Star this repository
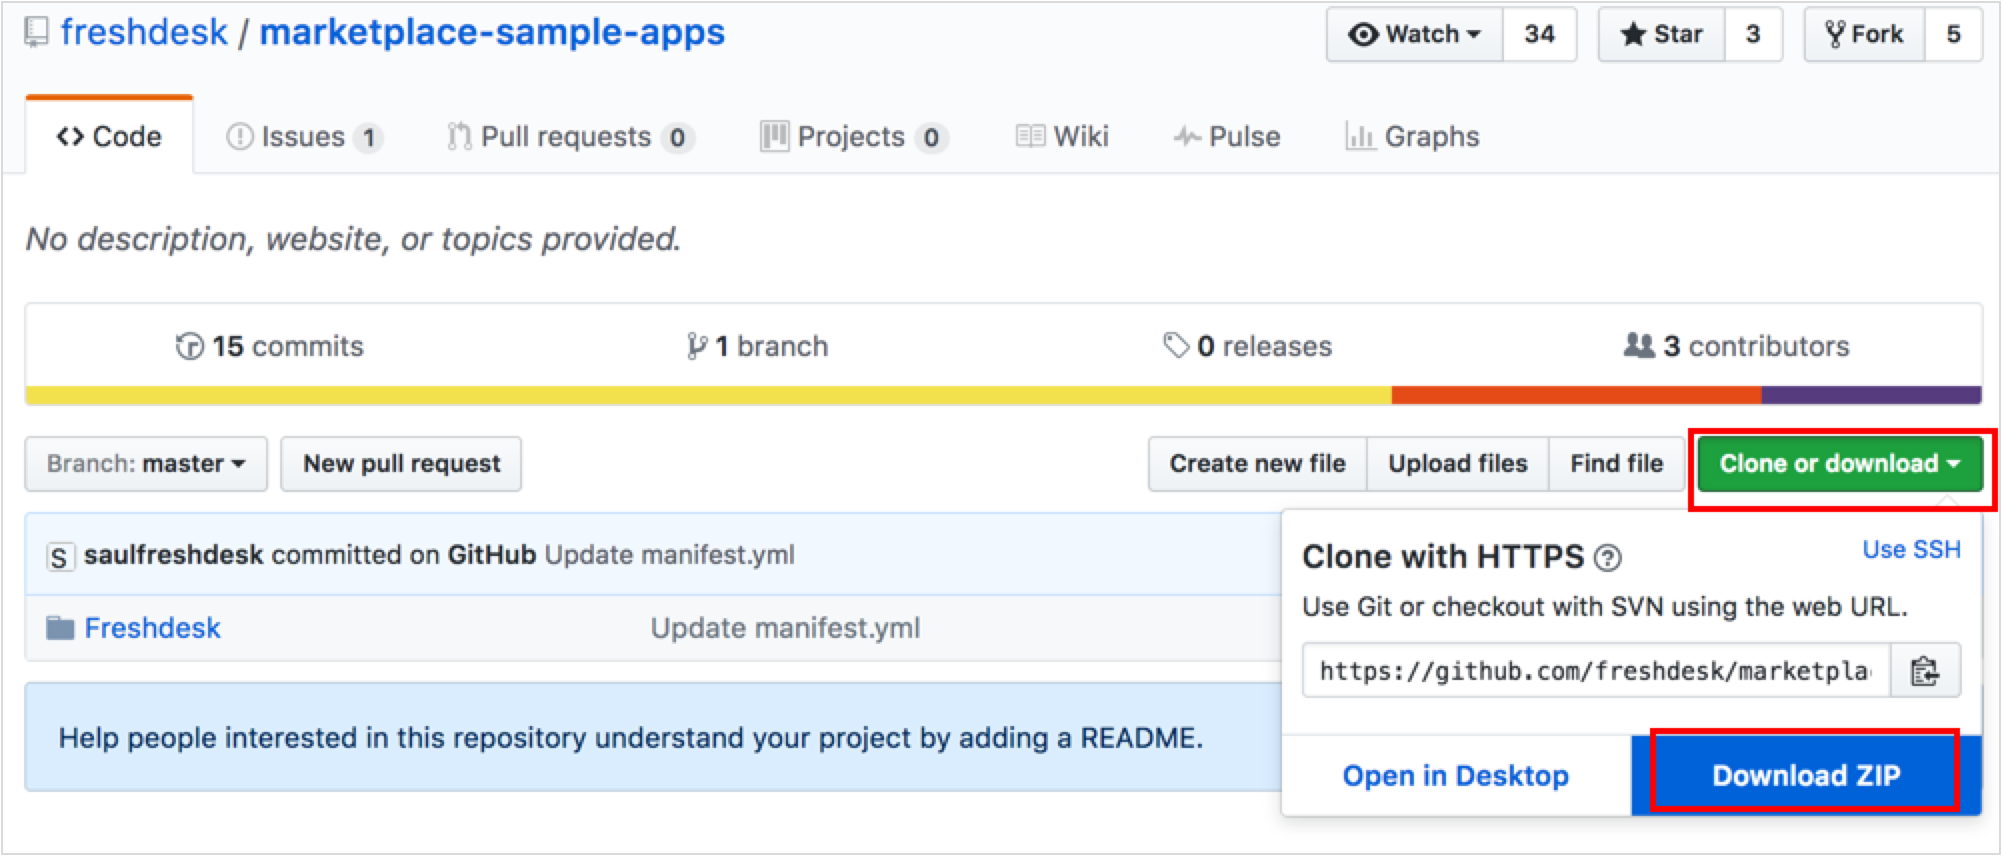The image size is (2002, 856). [1662, 35]
